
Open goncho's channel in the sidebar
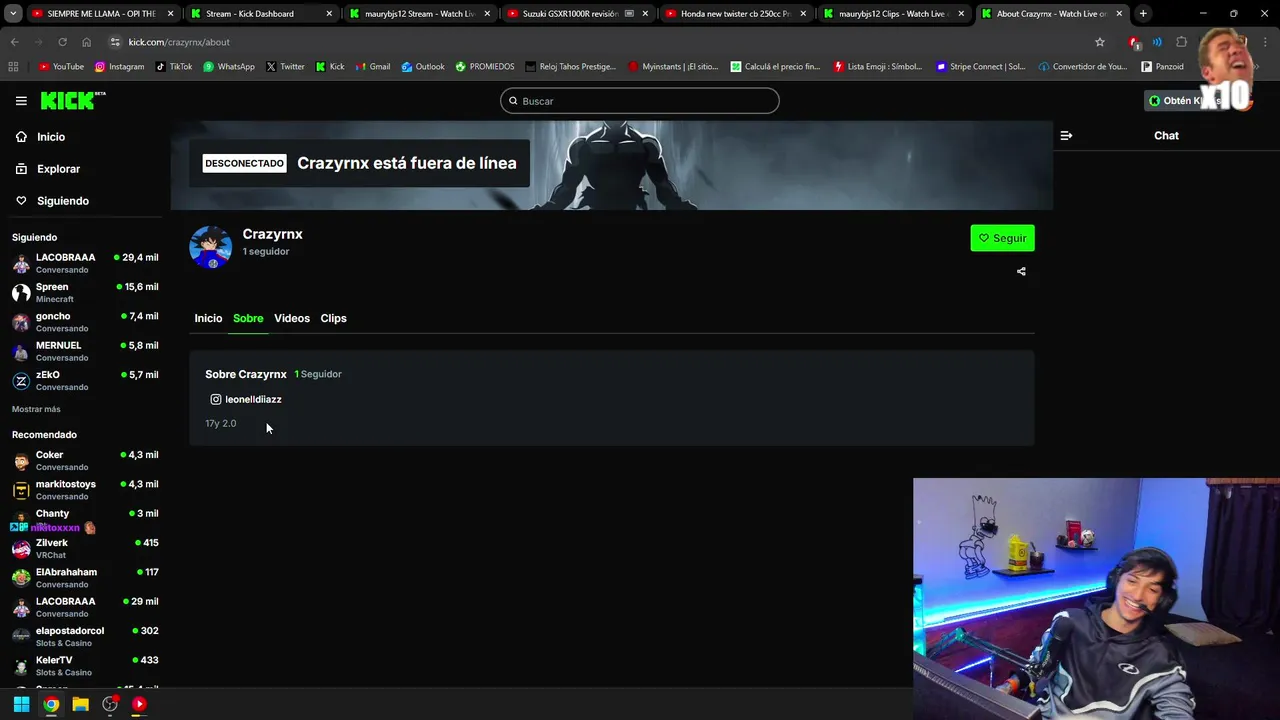click(85, 322)
